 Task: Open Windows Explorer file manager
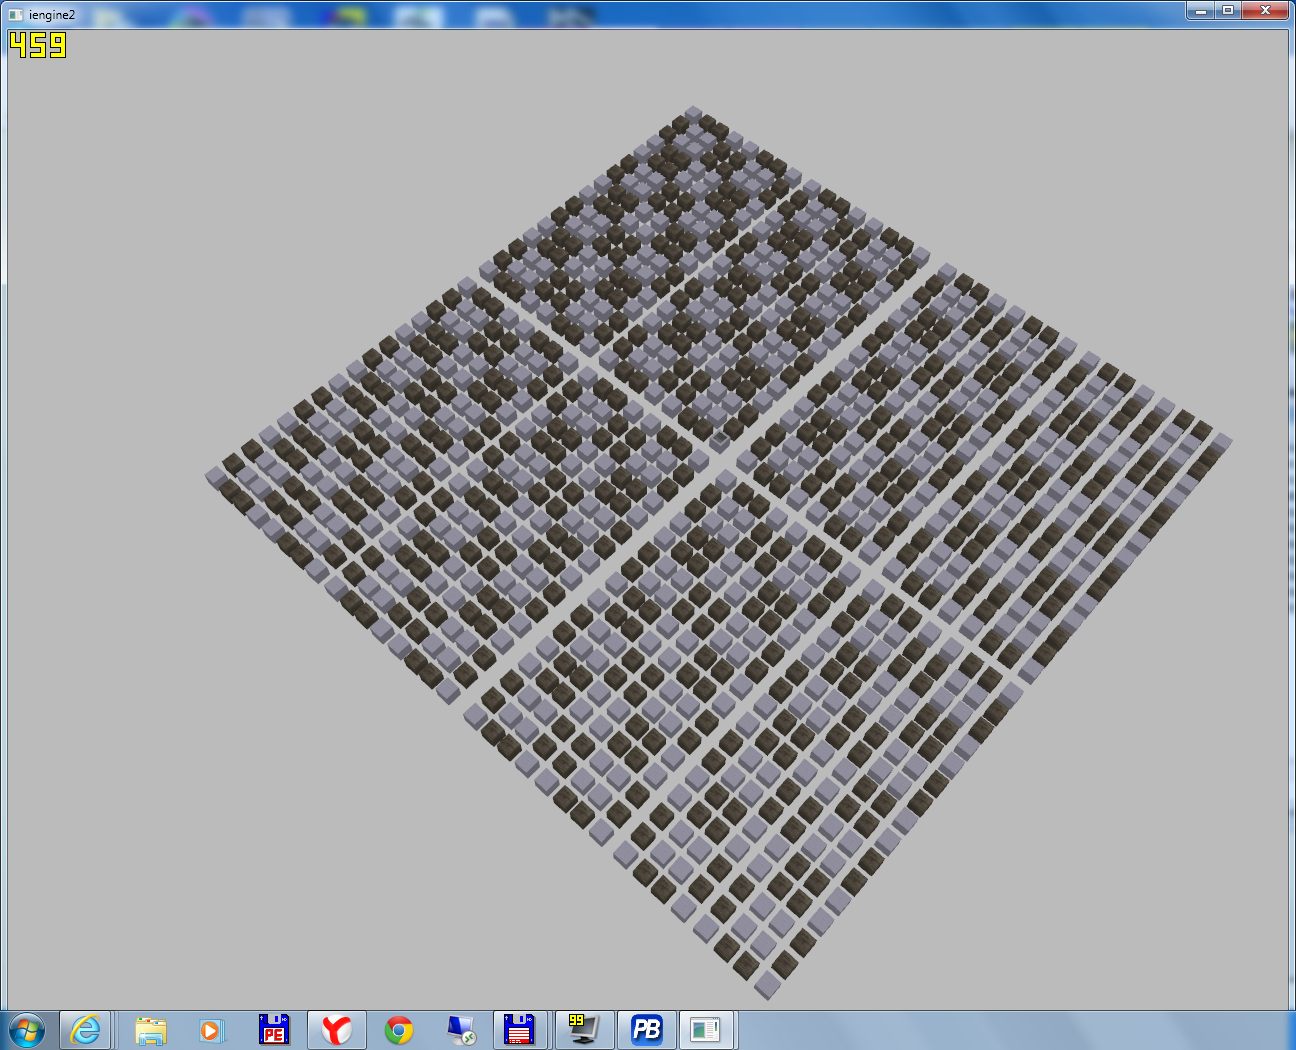(x=151, y=1029)
